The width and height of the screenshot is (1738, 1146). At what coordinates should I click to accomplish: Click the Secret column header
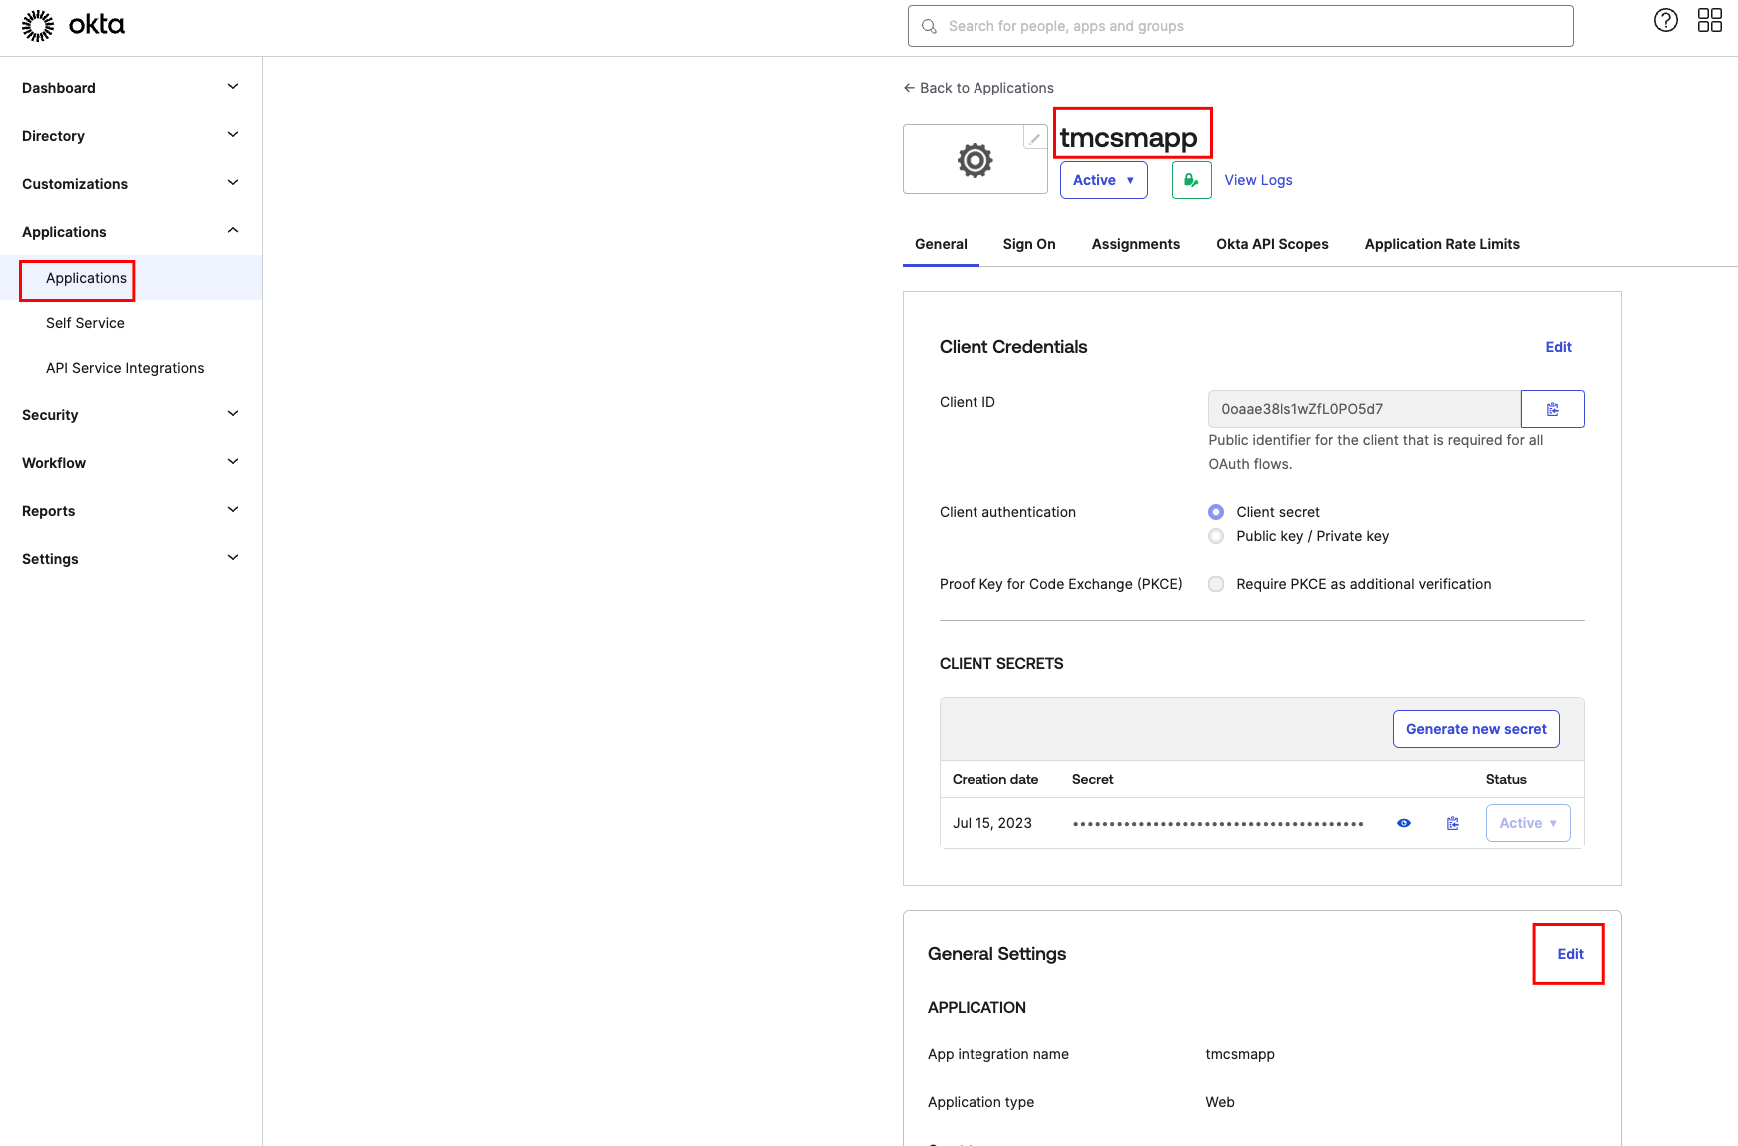pos(1092,779)
